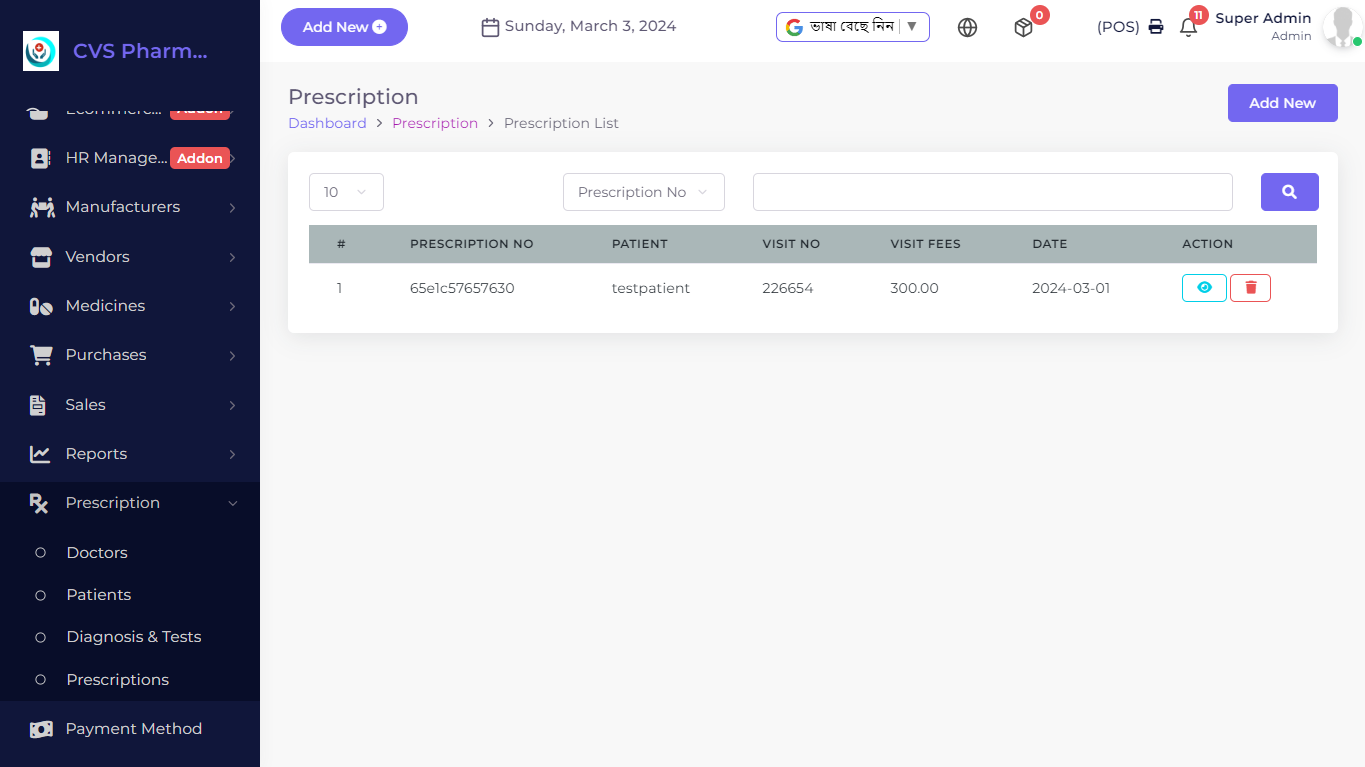Open the rows-per-page dropdown showing 10
The height and width of the screenshot is (767, 1365).
(x=346, y=192)
